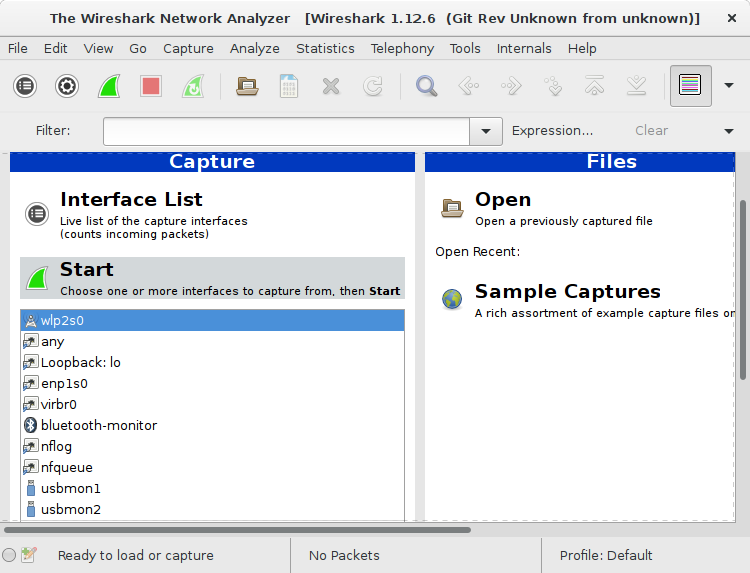Click green fin icon beside Start heading

click(37, 278)
